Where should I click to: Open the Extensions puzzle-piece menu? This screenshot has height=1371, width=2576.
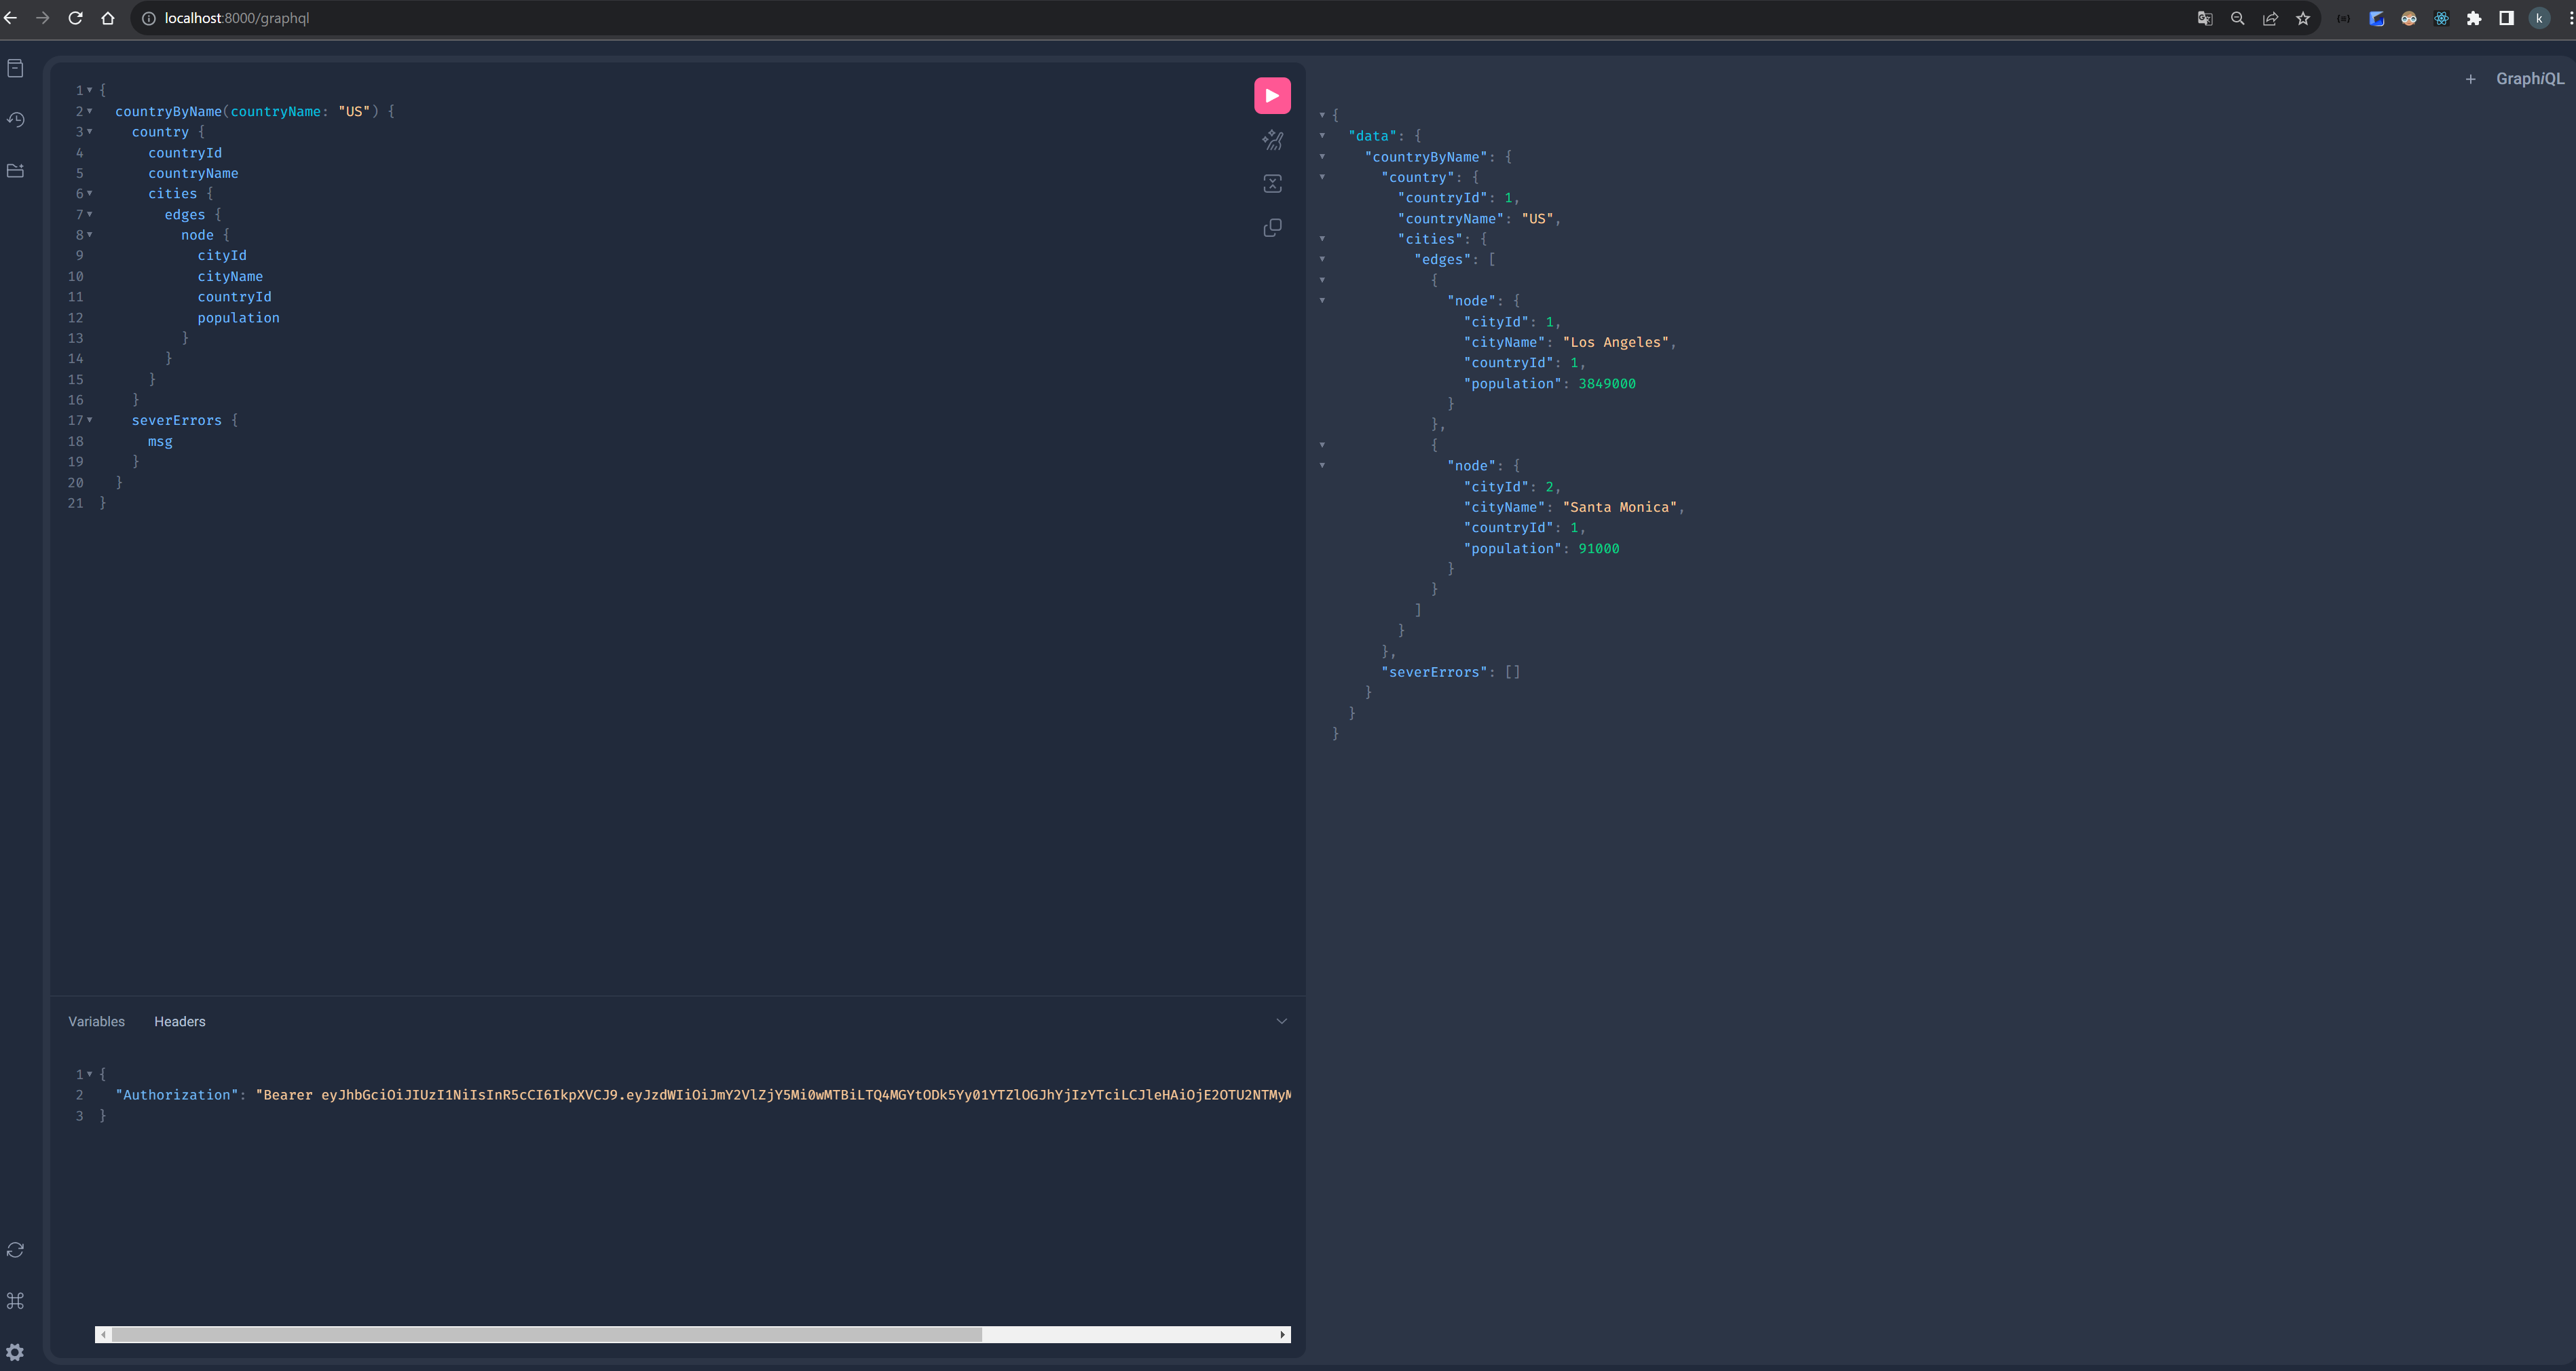pos(2474,18)
